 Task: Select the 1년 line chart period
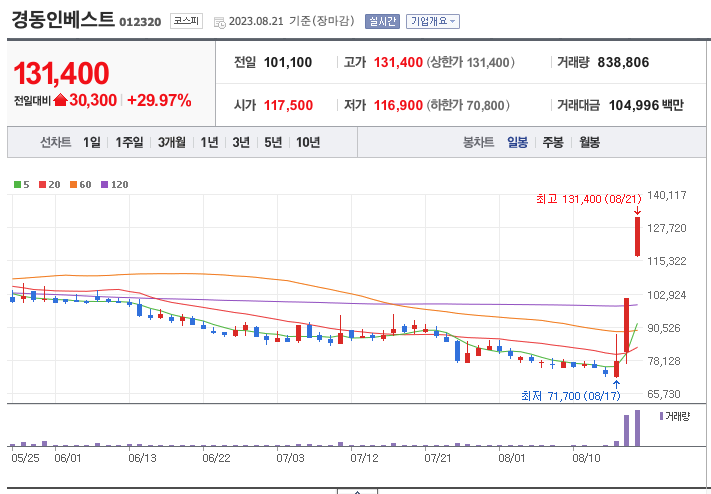(209, 142)
